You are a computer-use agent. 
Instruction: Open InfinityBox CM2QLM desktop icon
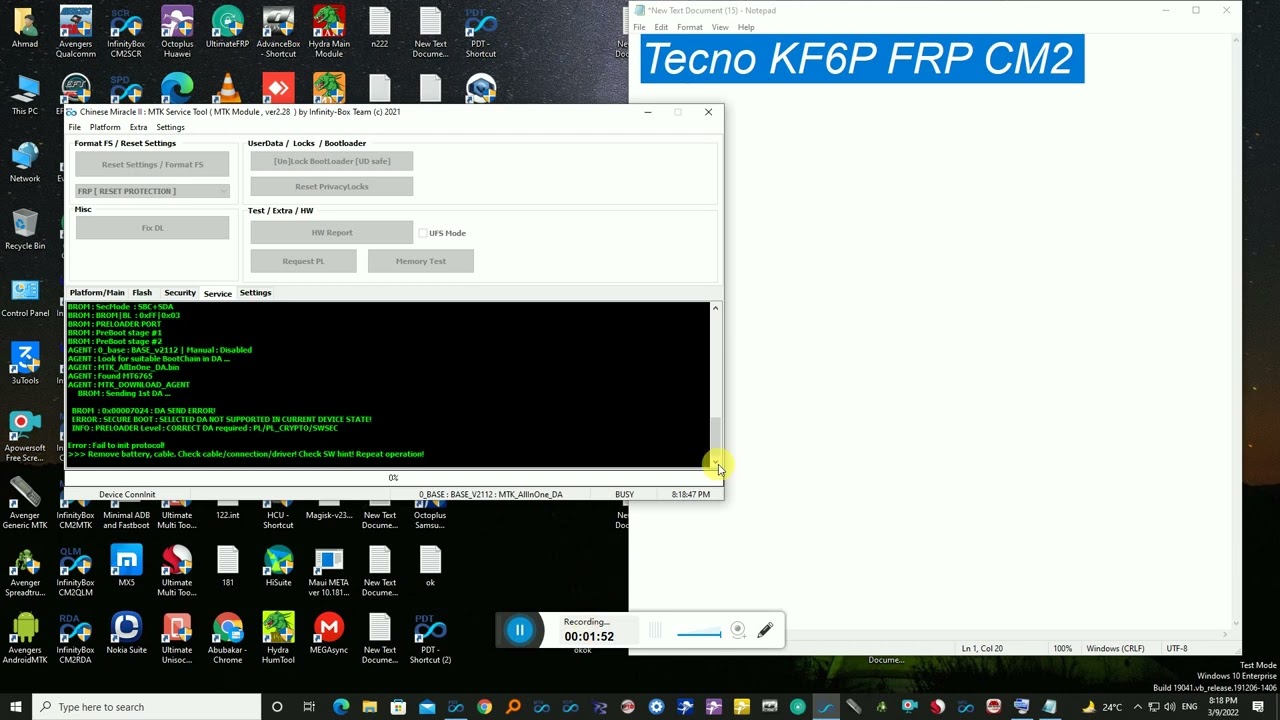pos(76,571)
